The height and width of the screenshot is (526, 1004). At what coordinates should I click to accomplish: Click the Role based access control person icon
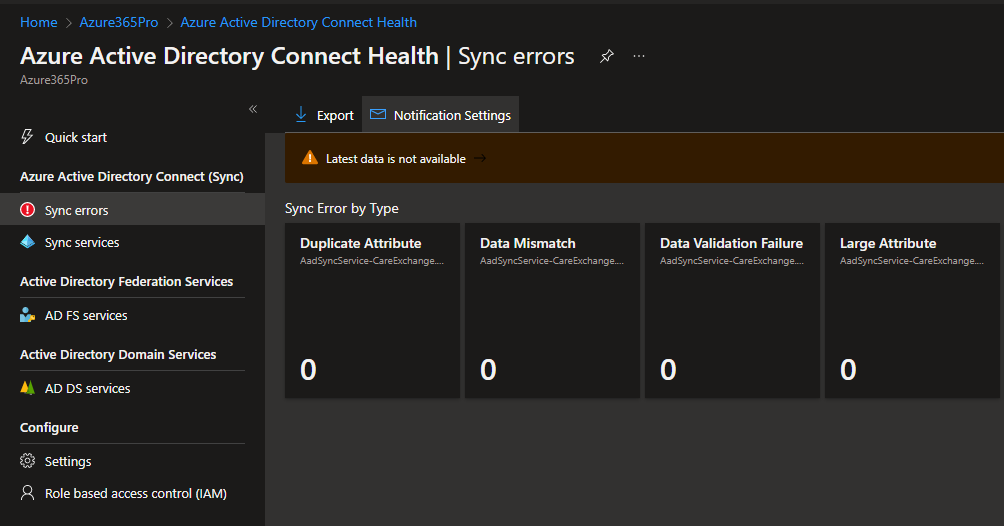(x=28, y=493)
